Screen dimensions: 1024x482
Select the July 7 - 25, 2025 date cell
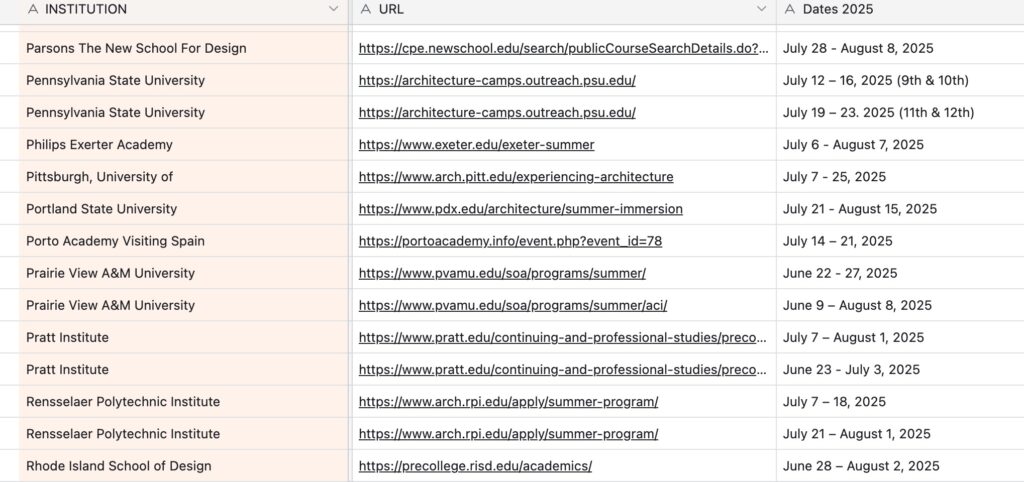tap(900, 177)
